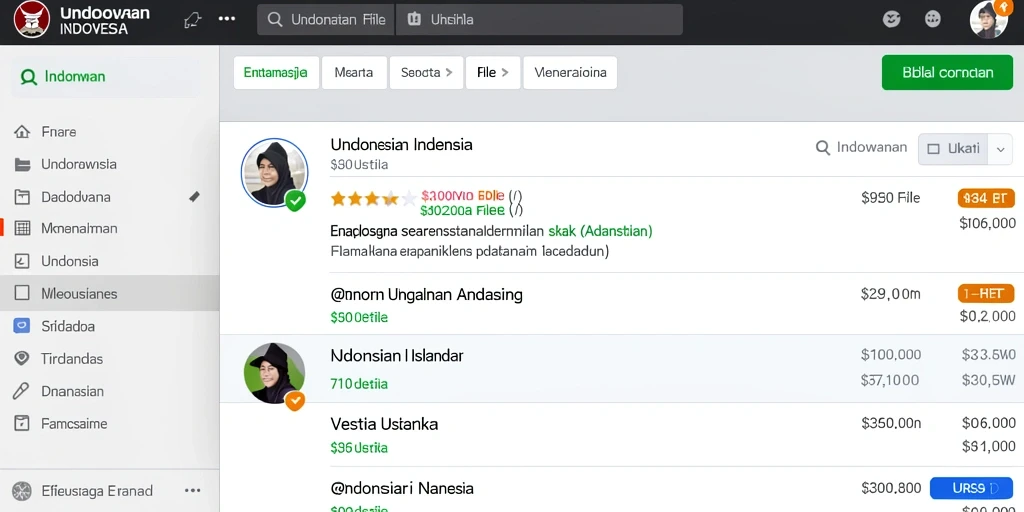Viewport: 1024px width, 512px height.
Task: Open the Ndonsian Islandar avatar photo
Action: click(274, 374)
